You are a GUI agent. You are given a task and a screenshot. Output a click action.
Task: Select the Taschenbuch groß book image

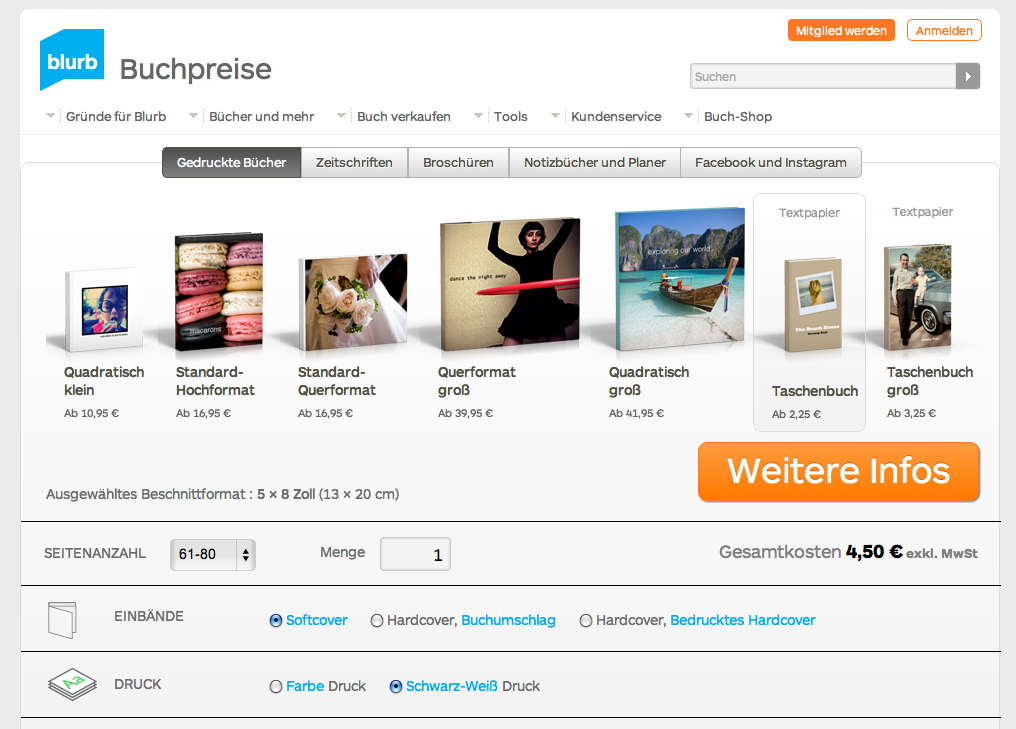[x=918, y=297]
